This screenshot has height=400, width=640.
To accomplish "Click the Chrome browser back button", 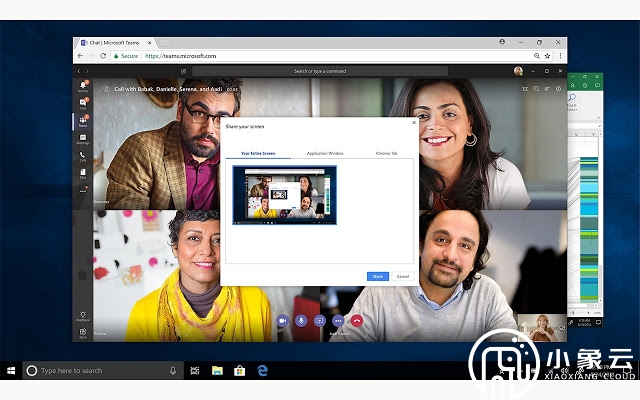I will pyautogui.click(x=80, y=56).
